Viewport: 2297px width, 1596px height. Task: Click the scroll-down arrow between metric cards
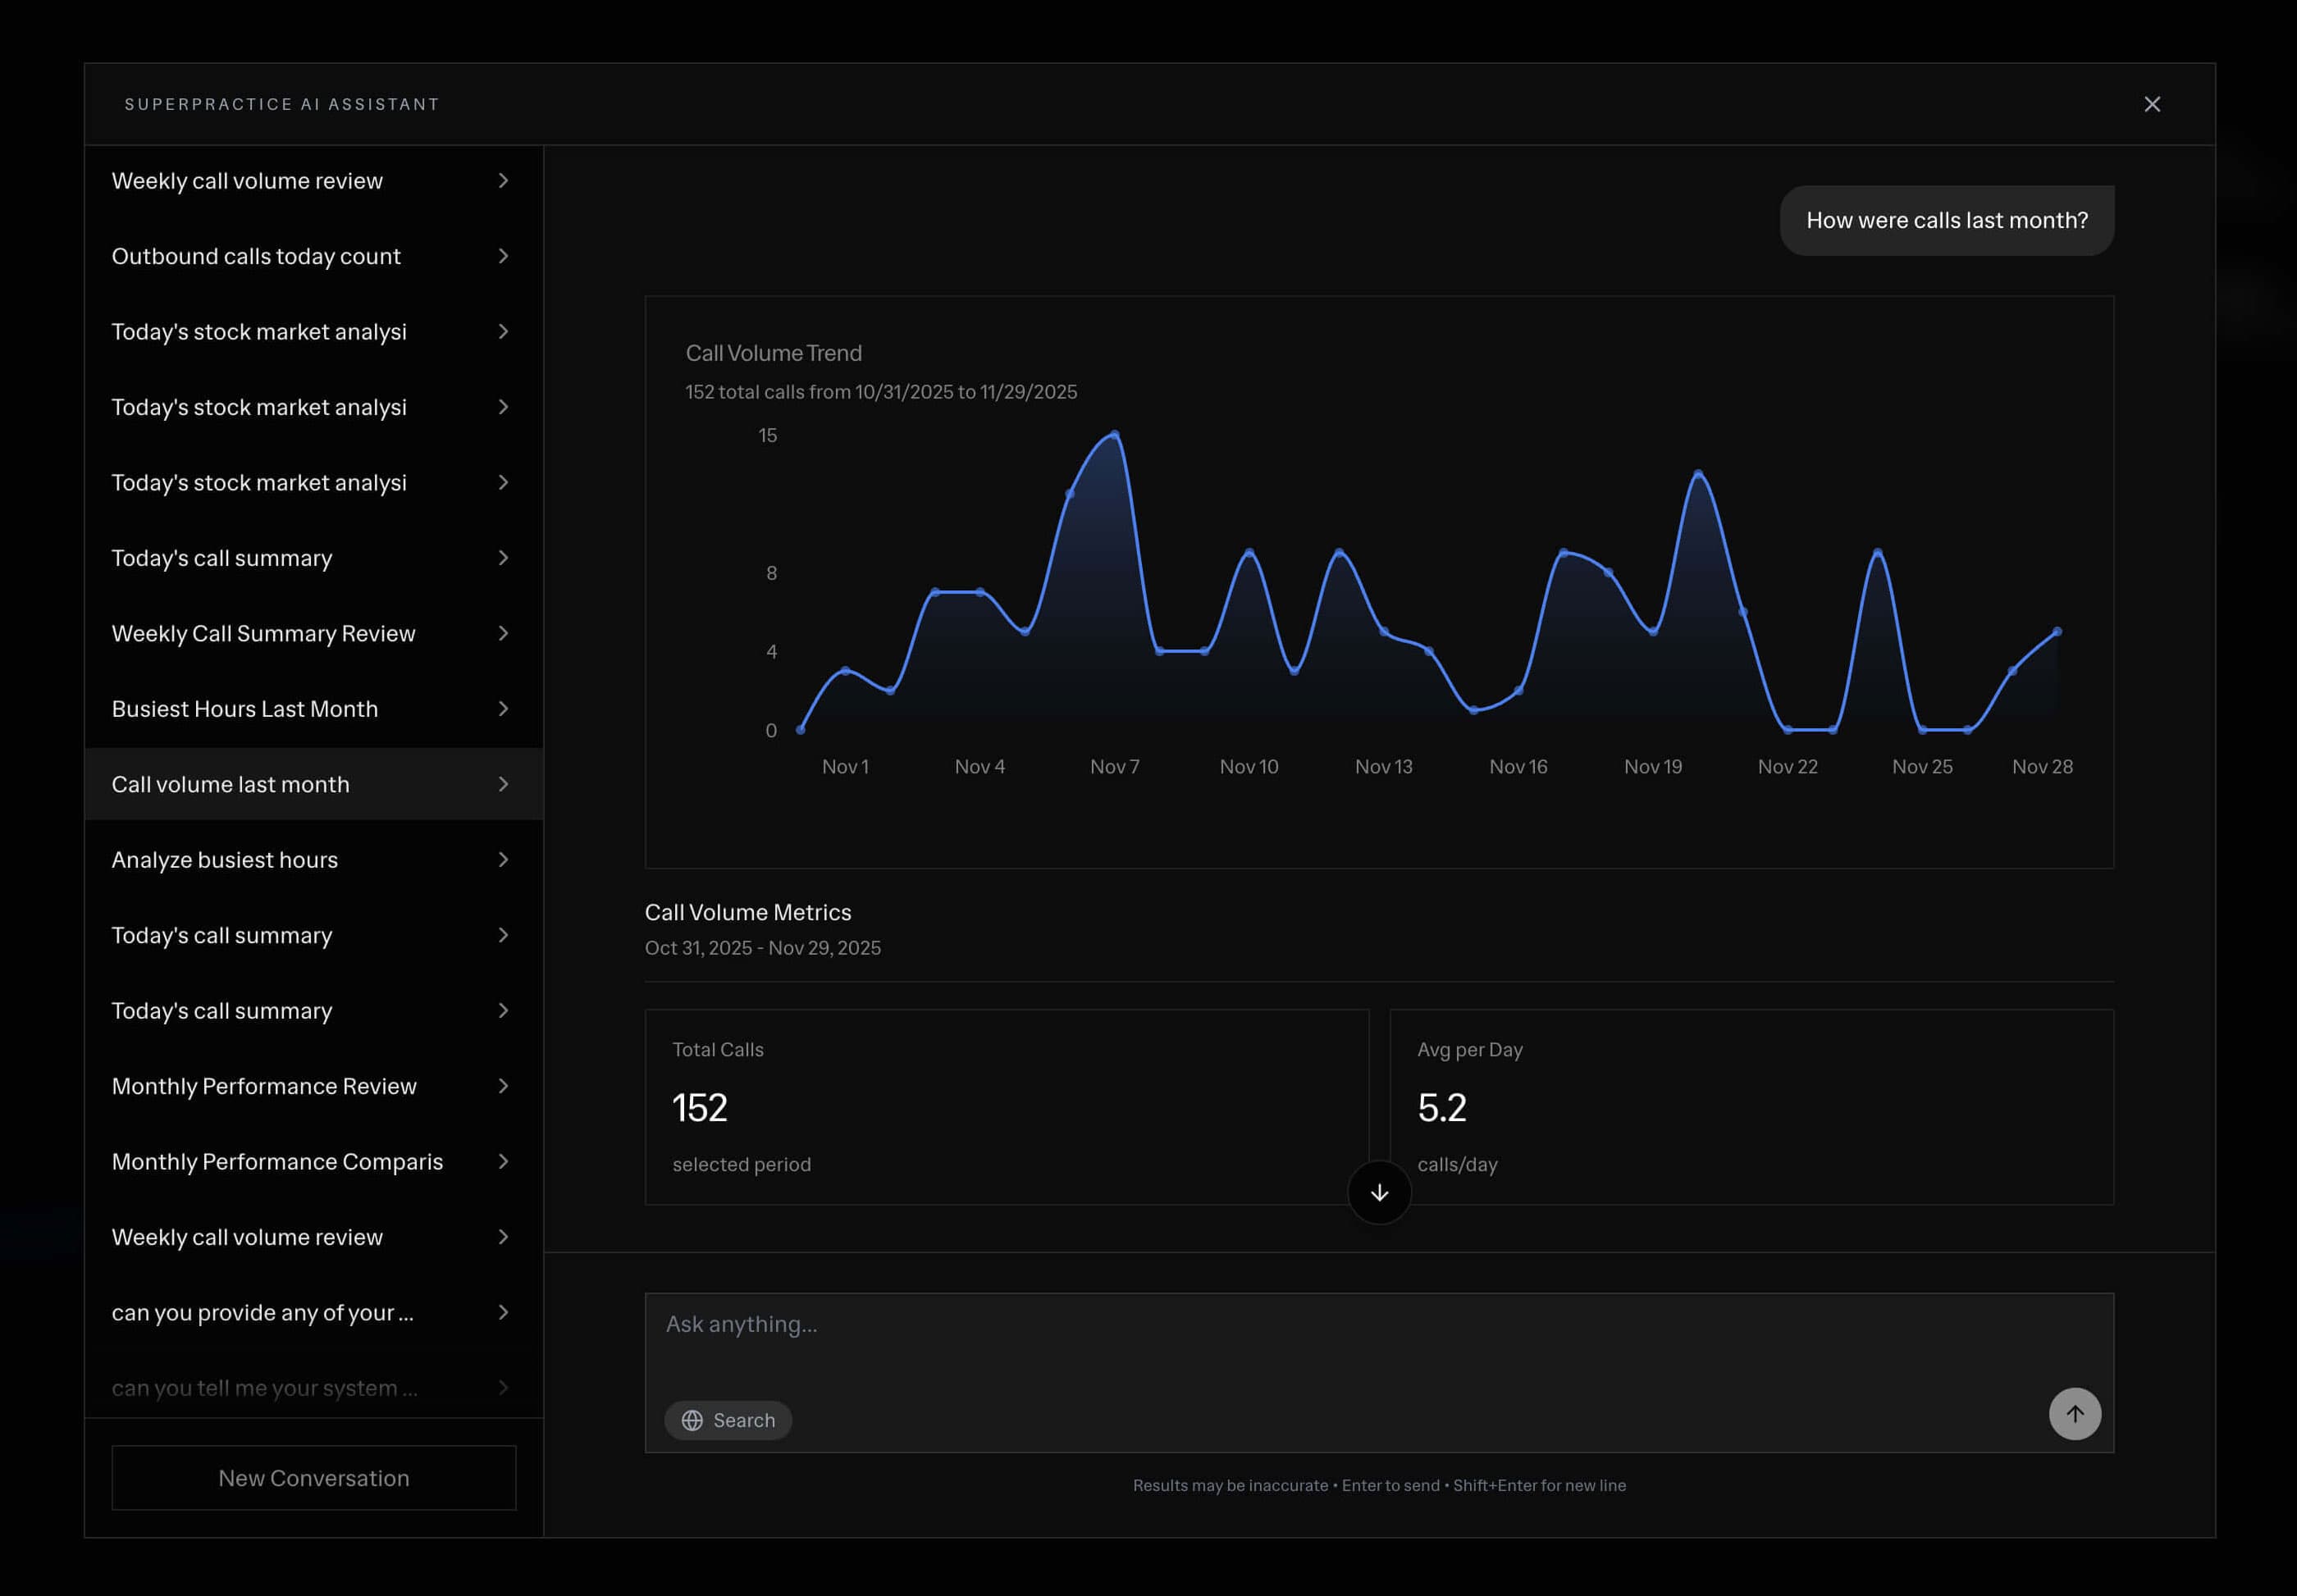[1379, 1192]
